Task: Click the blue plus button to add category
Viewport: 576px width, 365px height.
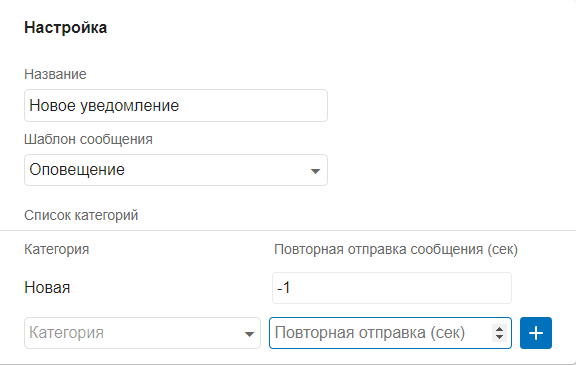Action: pos(536,333)
